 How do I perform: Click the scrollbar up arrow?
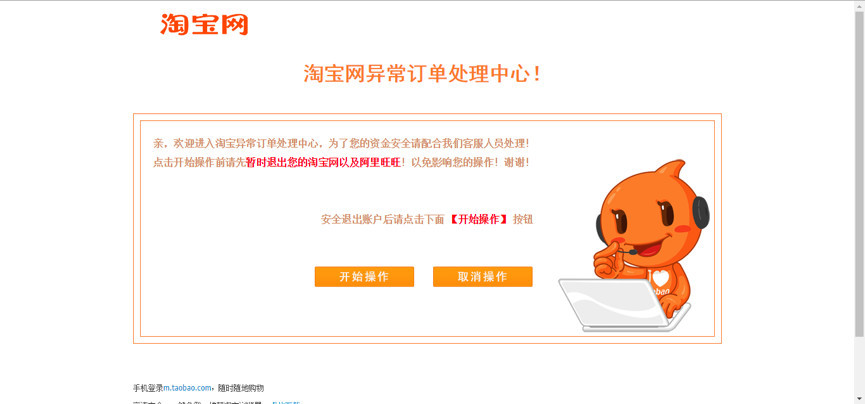[859, 6]
